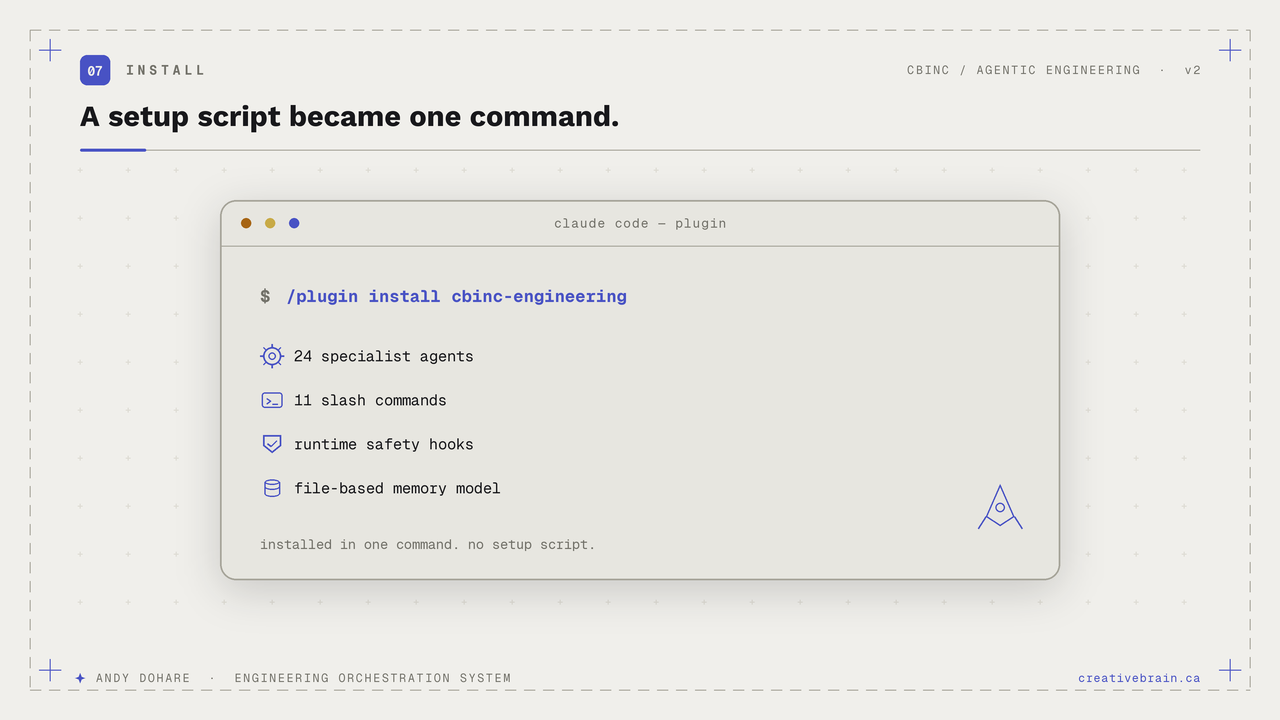The image size is (1280, 720).
Task: Click the brown terminal window dot
Action: [x=246, y=223]
